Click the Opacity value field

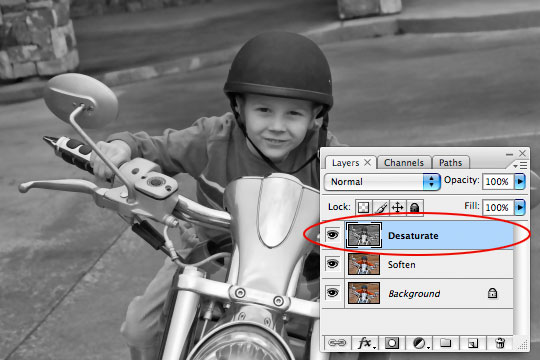[498, 181]
